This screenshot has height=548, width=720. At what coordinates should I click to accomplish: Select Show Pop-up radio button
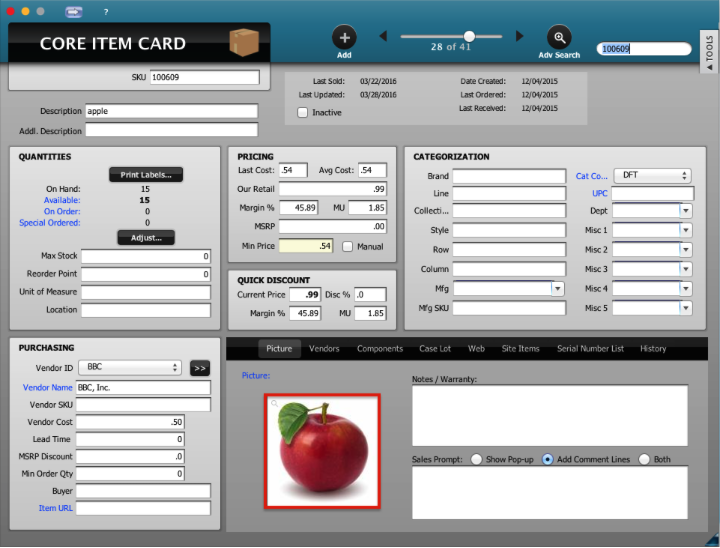(476, 459)
